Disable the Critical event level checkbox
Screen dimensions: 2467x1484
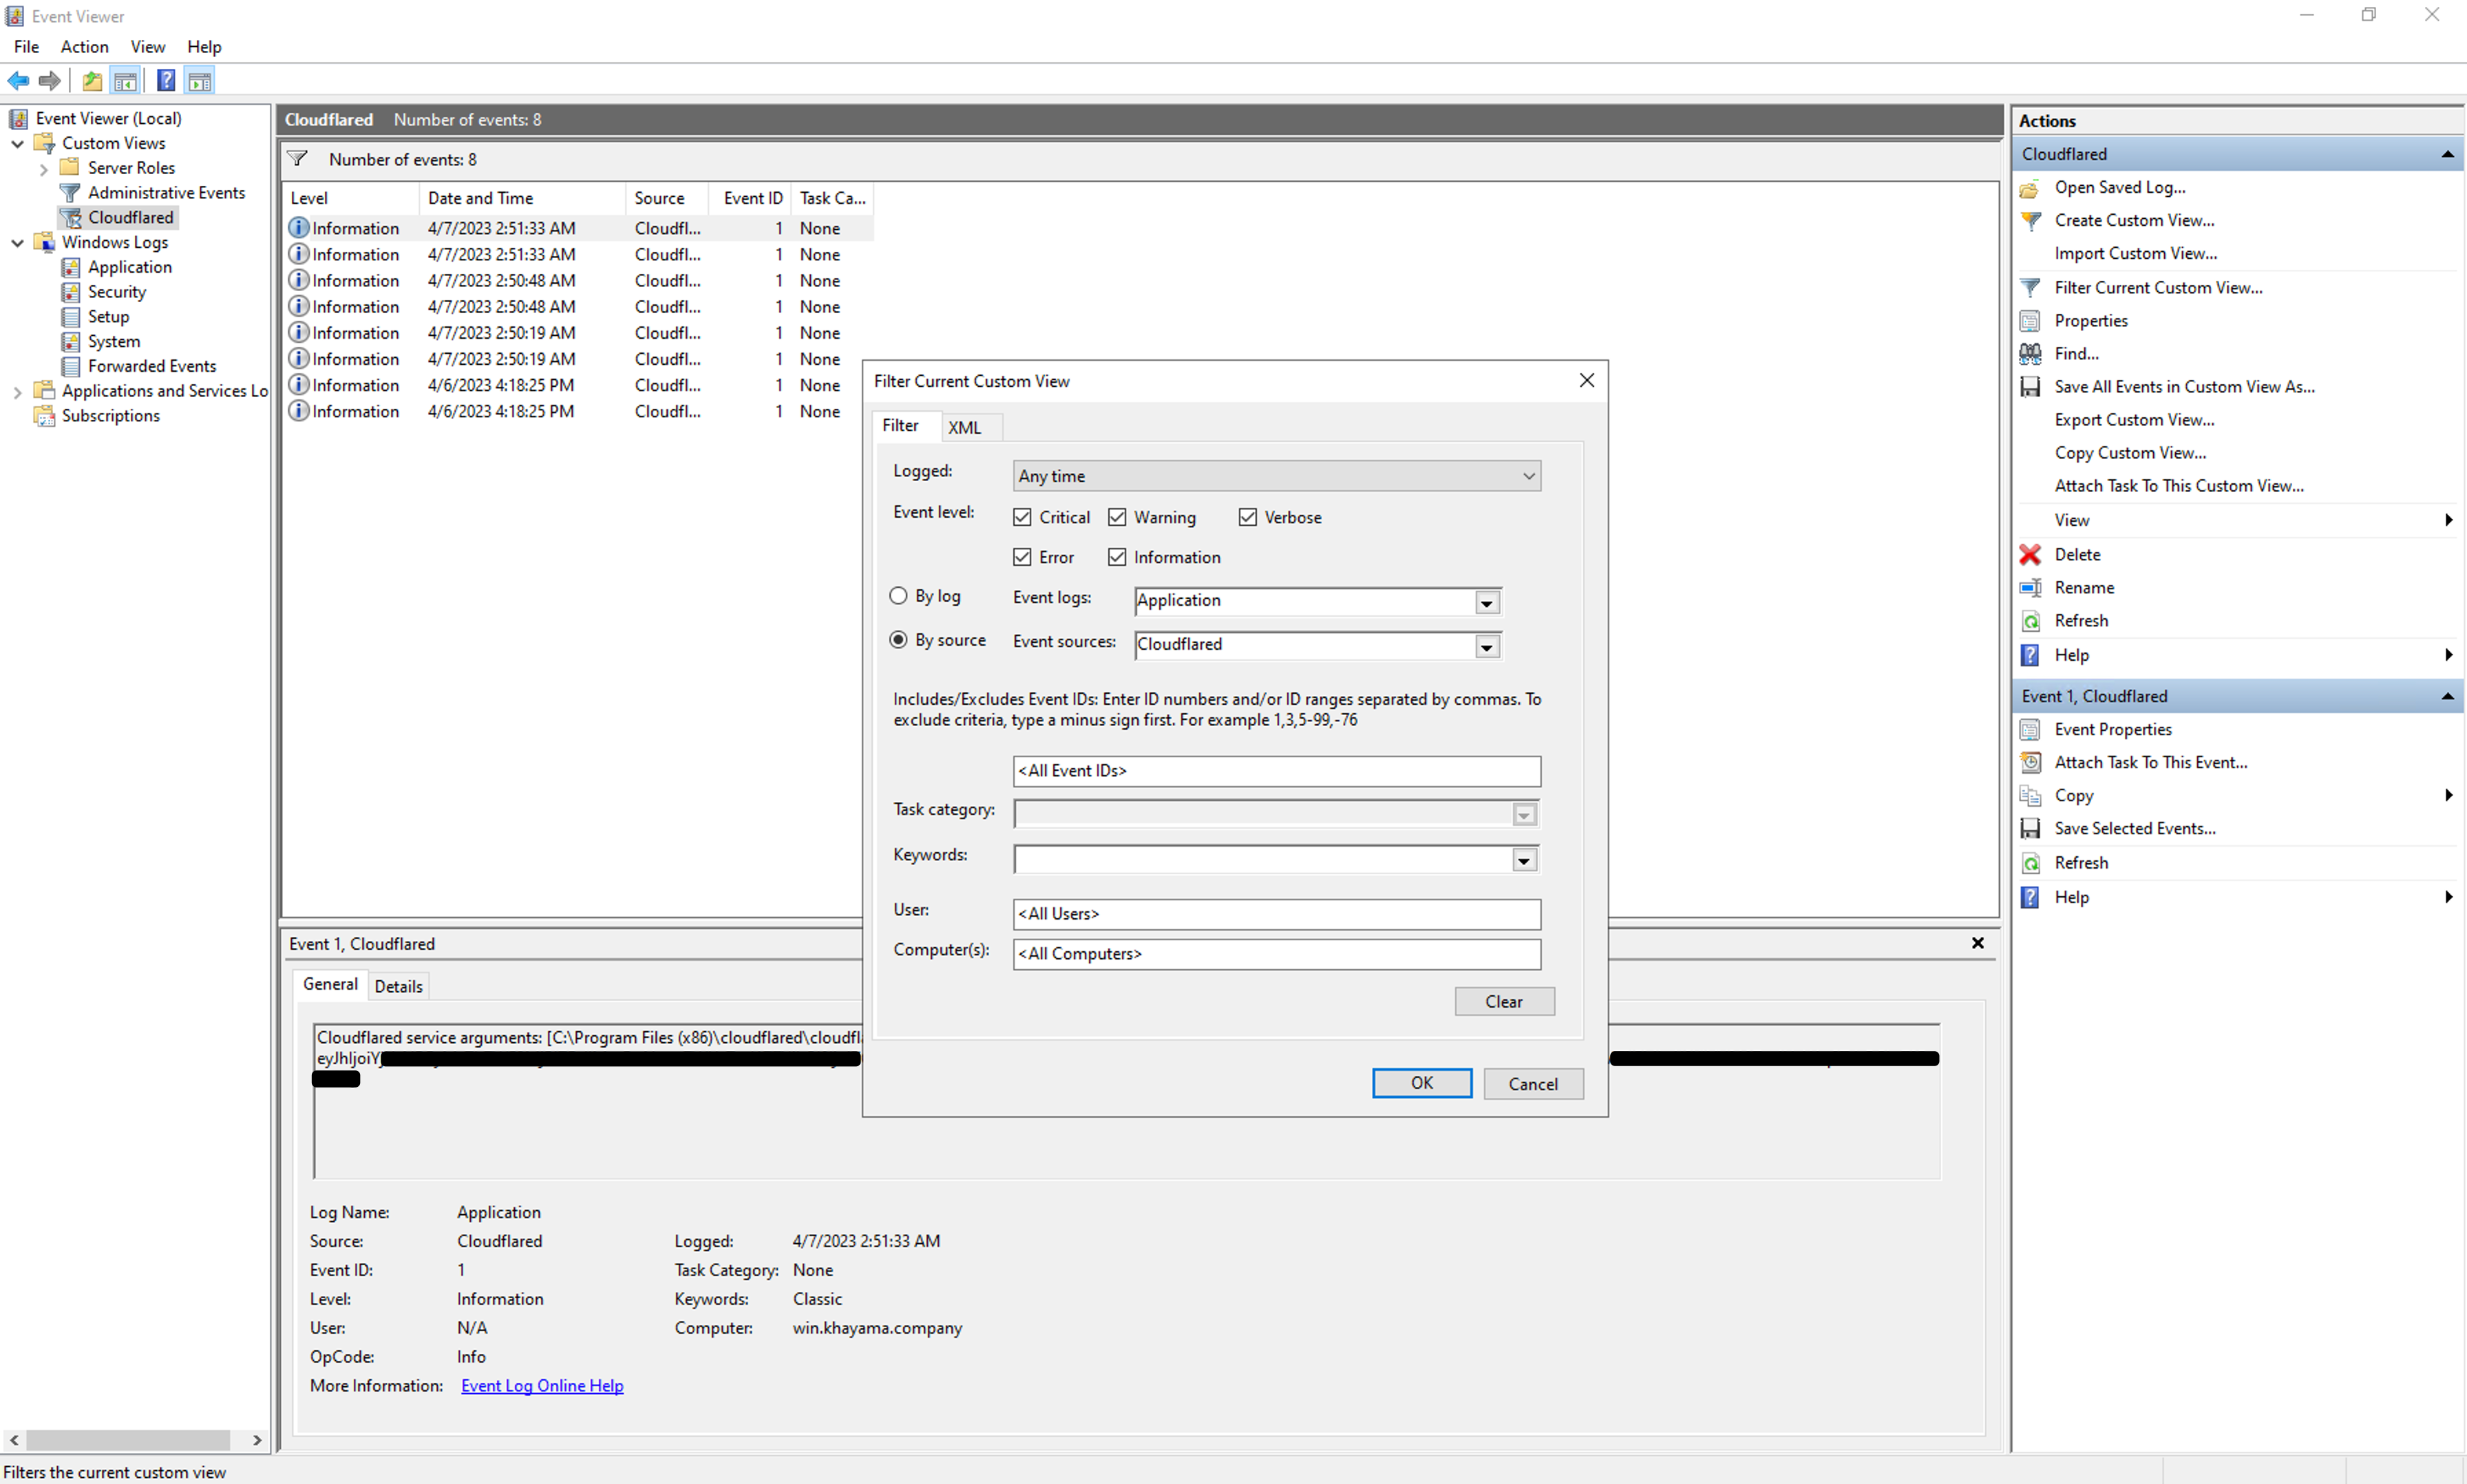[x=1022, y=516]
